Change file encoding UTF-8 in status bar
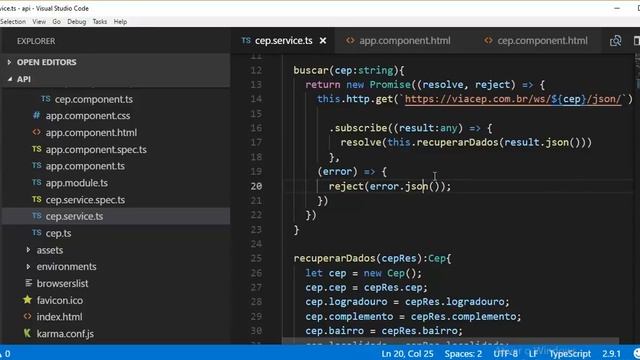640x360 pixels. [505, 353]
